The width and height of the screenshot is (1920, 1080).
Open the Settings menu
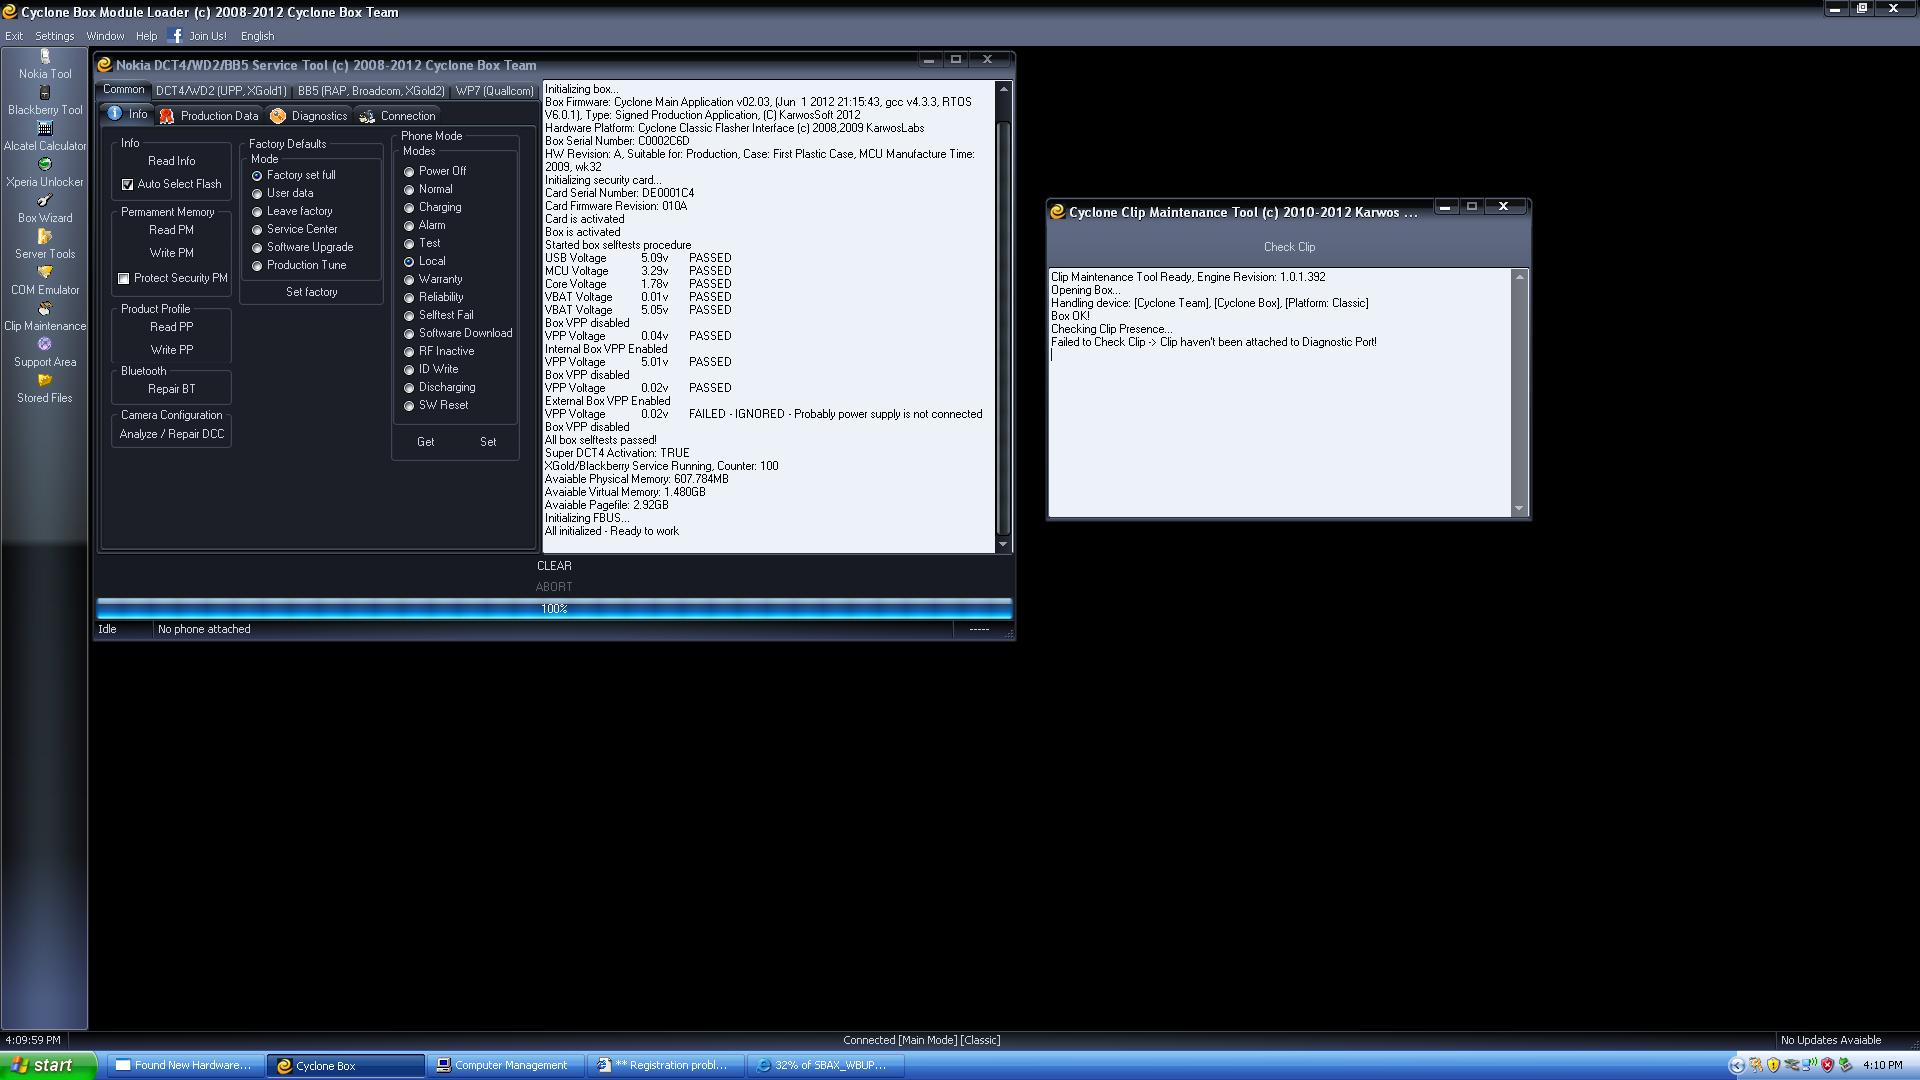point(55,36)
